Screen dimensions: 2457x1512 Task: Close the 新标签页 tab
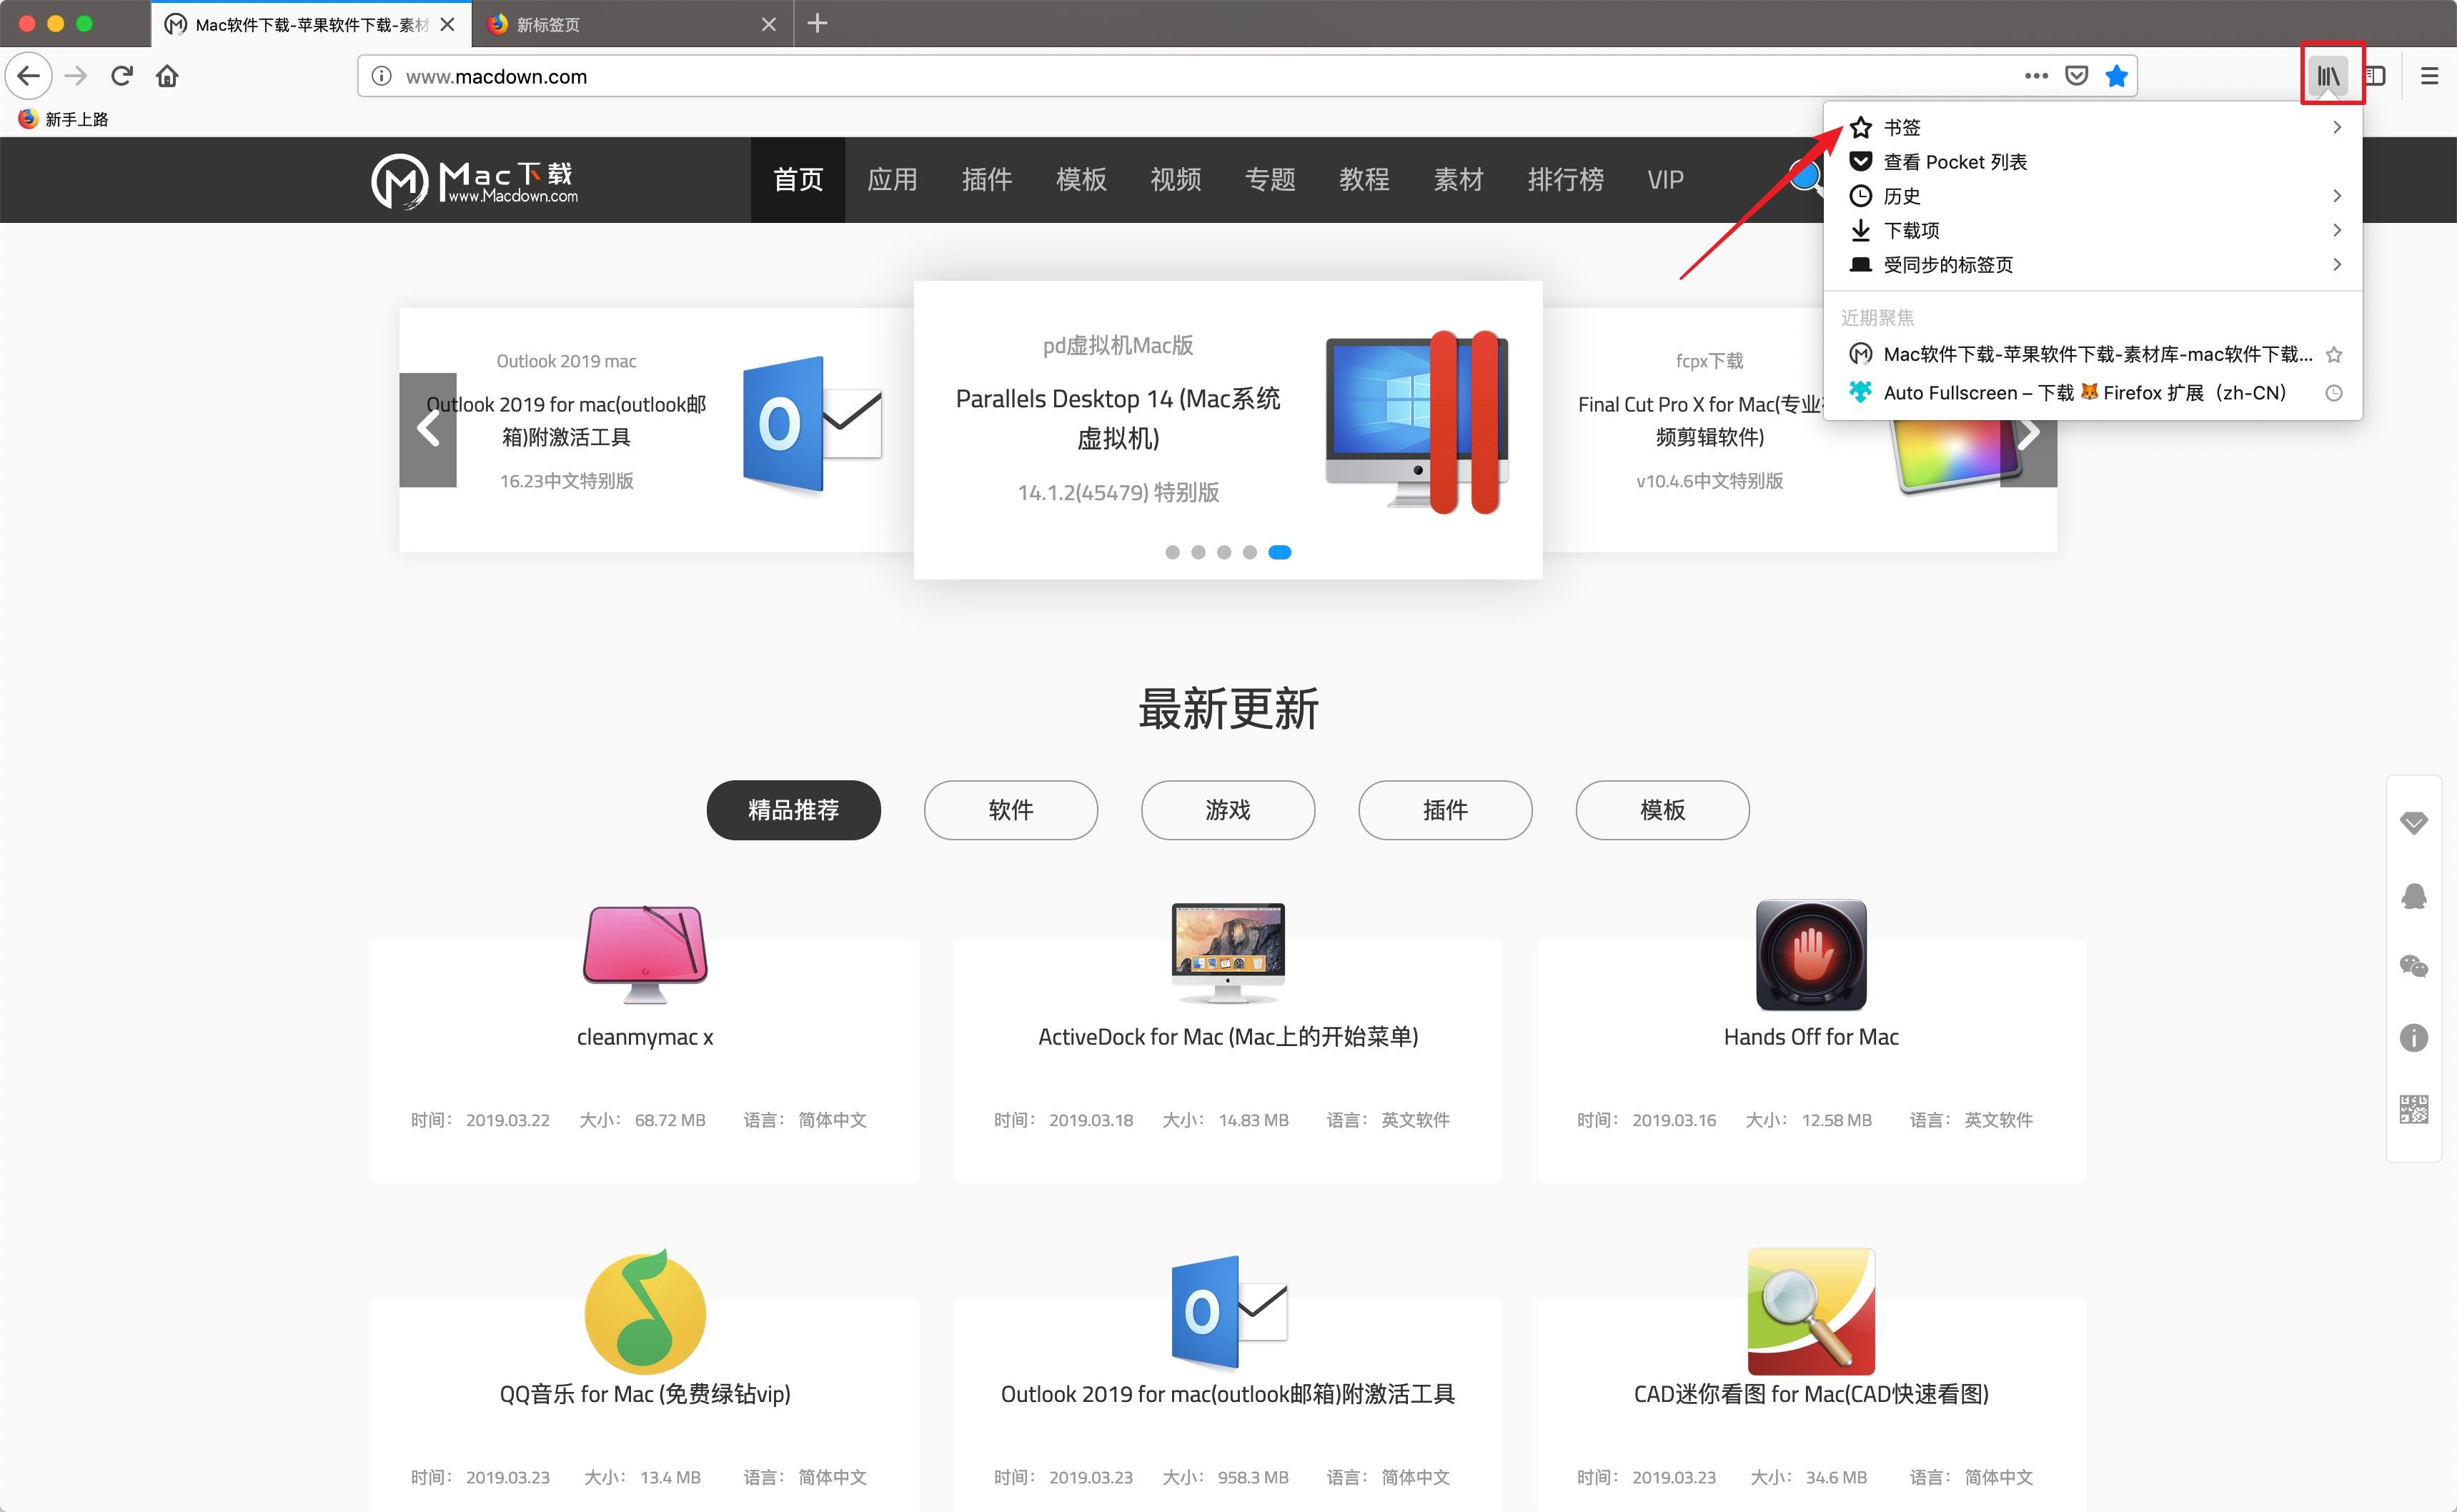[x=768, y=24]
